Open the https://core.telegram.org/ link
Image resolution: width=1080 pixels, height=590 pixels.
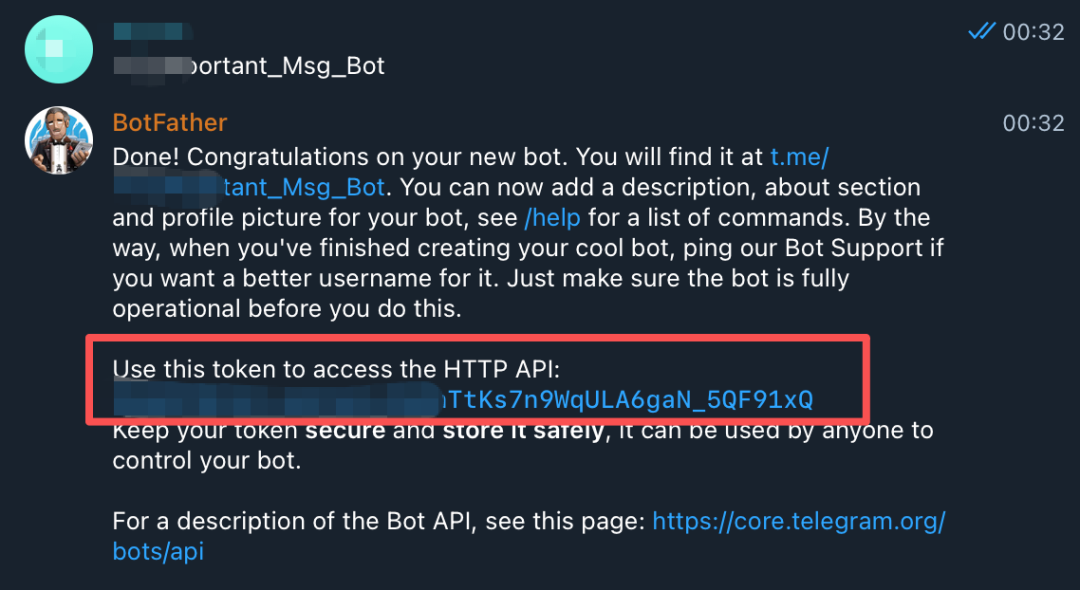click(x=798, y=521)
